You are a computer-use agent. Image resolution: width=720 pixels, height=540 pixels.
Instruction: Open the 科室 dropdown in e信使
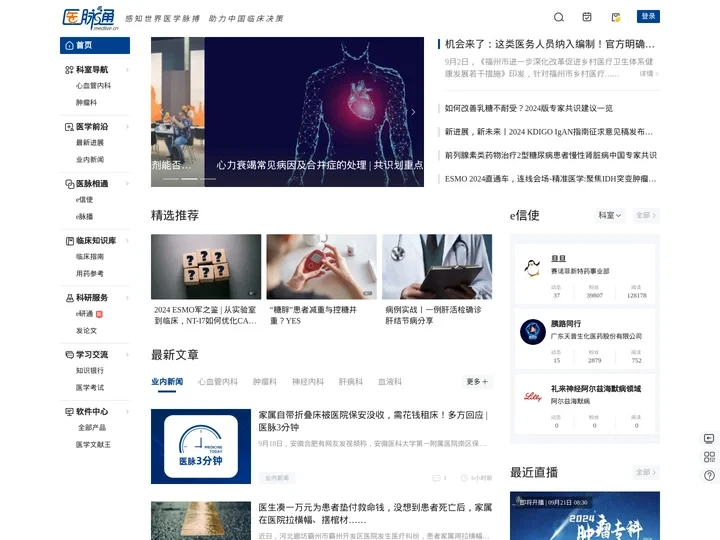click(609, 215)
